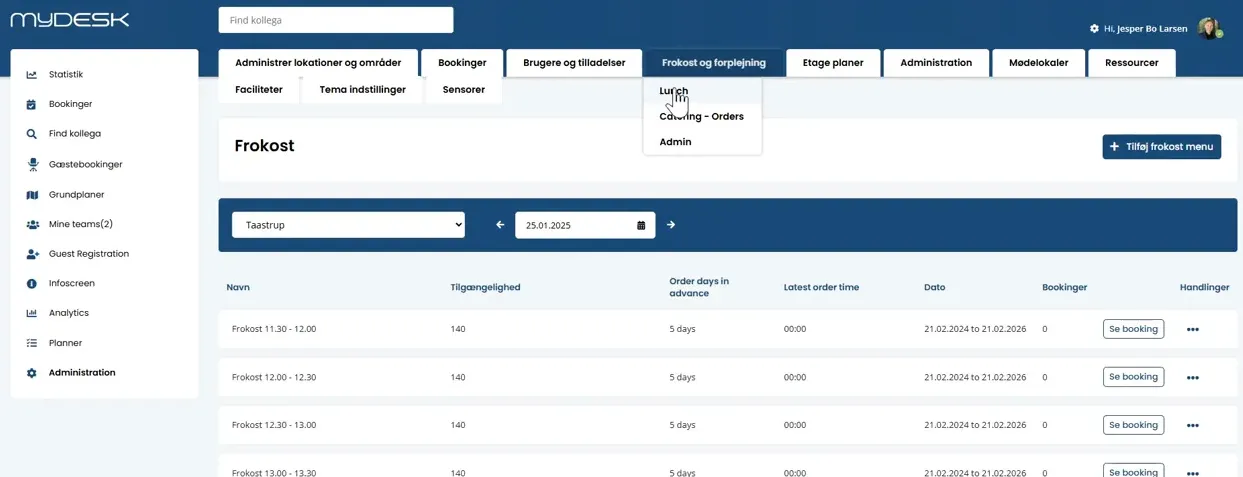Click Se booking for Frokost 13.00 - 13.30

[1133, 471]
